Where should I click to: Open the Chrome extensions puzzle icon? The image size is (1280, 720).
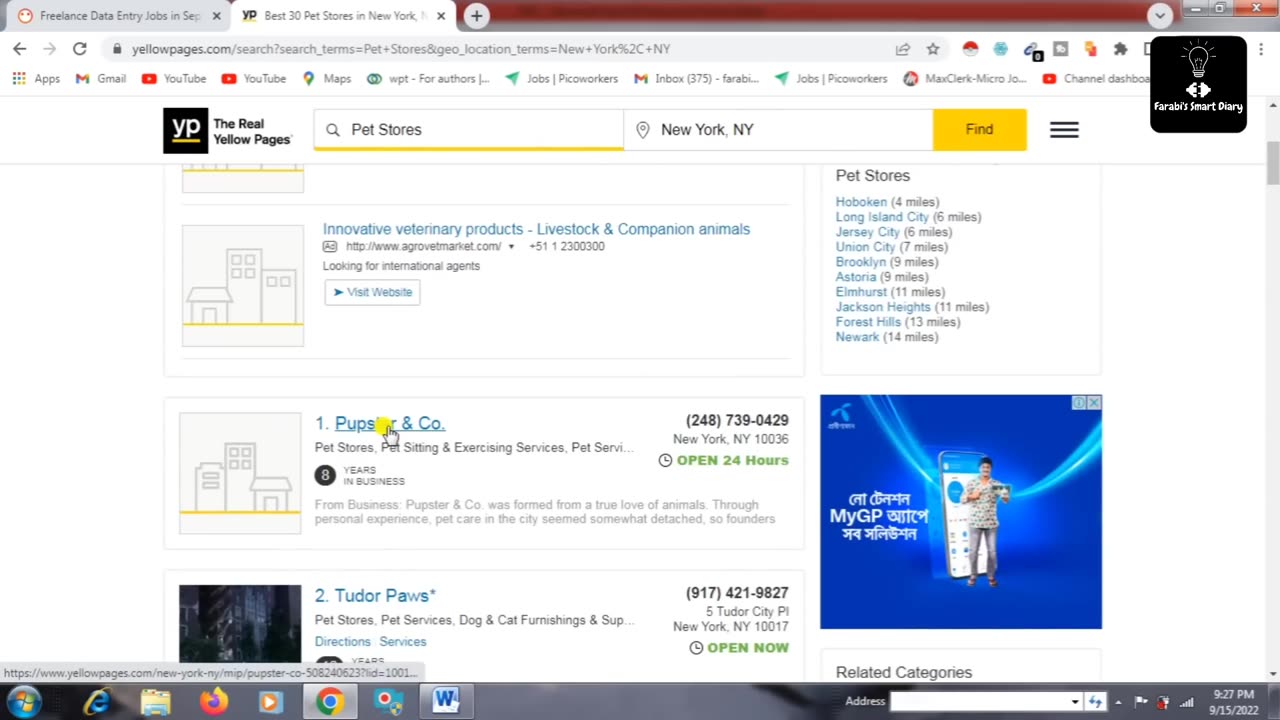coord(1120,48)
